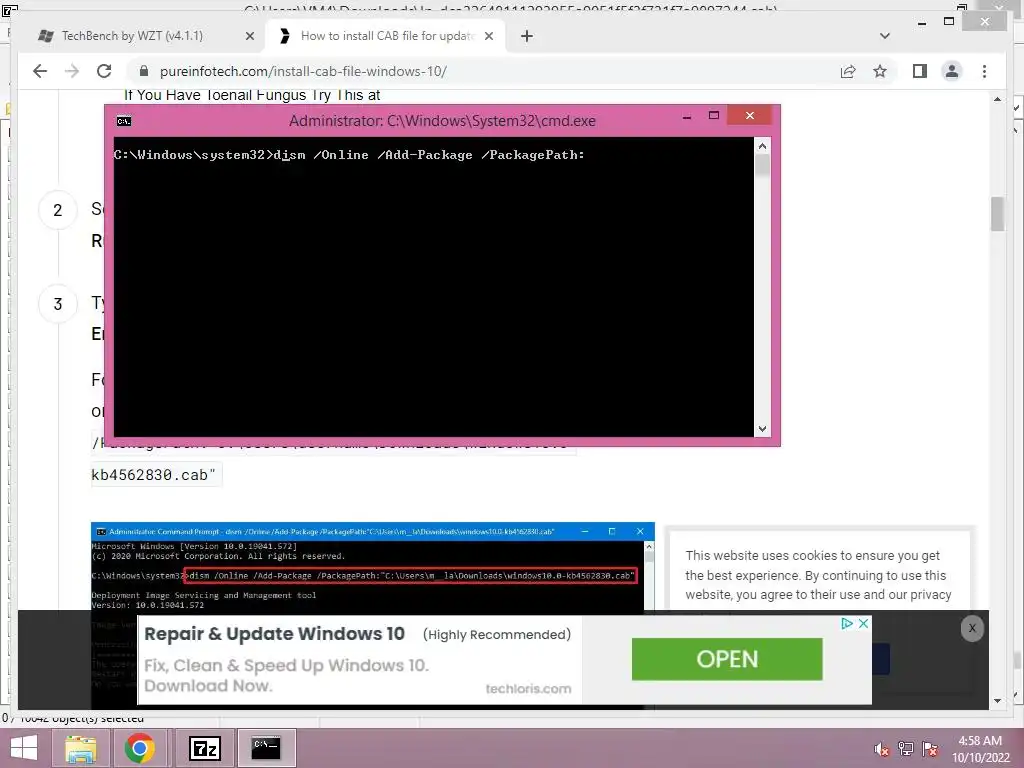This screenshot has height=768, width=1024.
Task: Open the Windows Start button
Action: pyautogui.click(x=24, y=748)
